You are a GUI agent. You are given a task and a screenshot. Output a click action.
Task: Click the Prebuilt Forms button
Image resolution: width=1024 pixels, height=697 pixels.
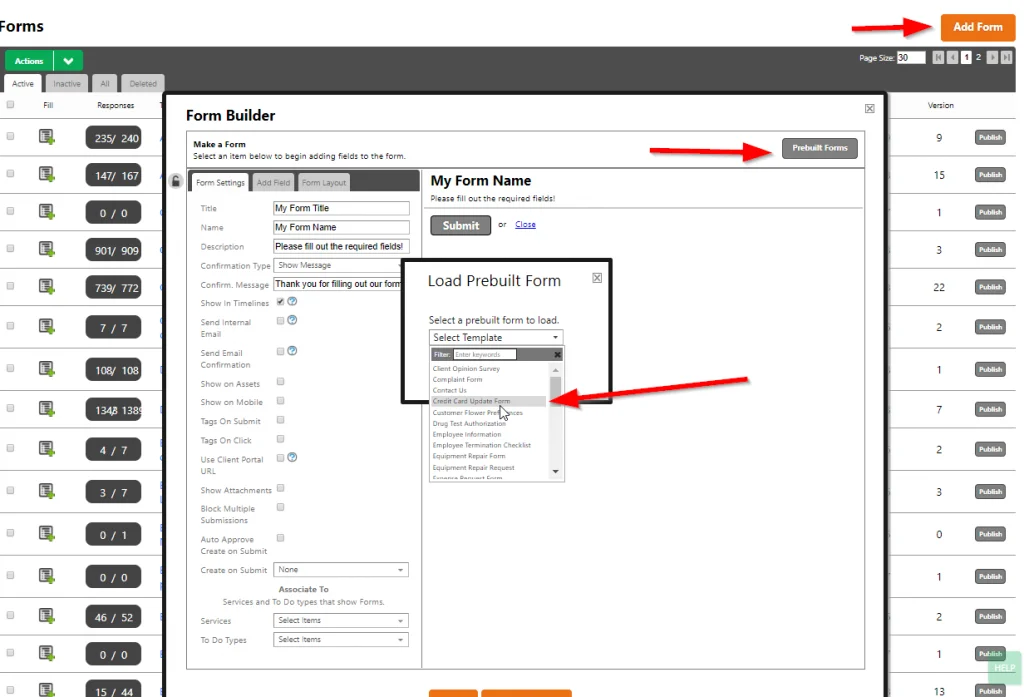point(819,148)
